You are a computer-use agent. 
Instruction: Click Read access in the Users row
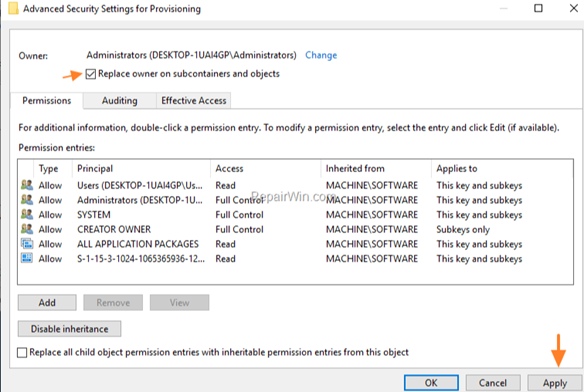click(225, 185)
